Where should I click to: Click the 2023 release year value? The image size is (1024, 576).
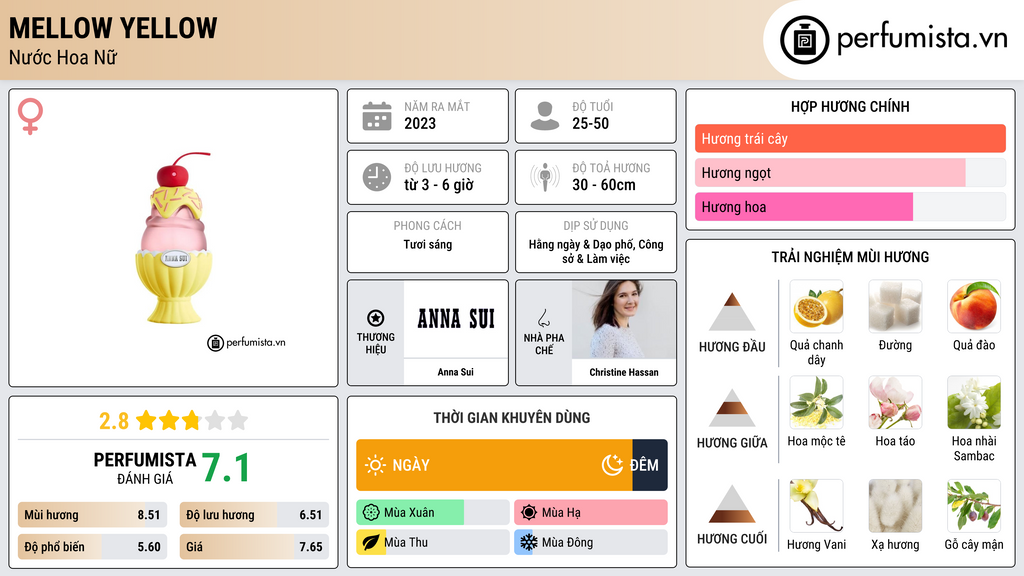[420, 123]
